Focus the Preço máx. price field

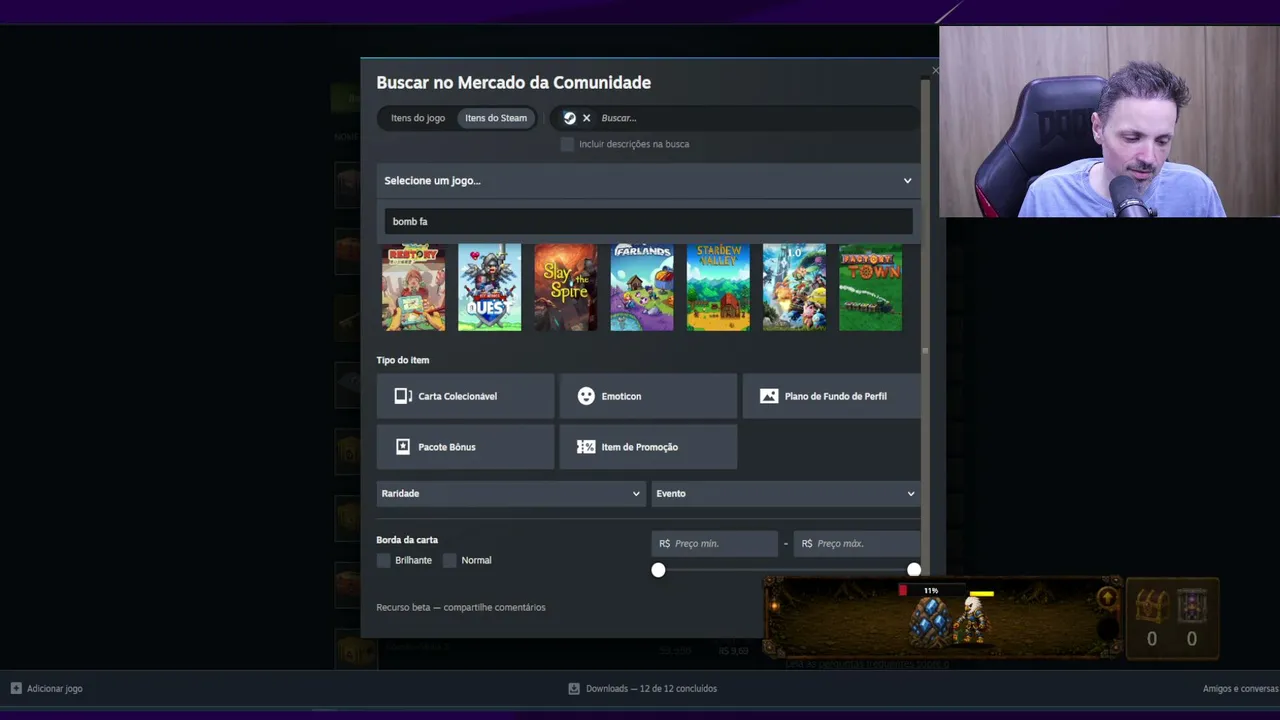pos(857,544)
